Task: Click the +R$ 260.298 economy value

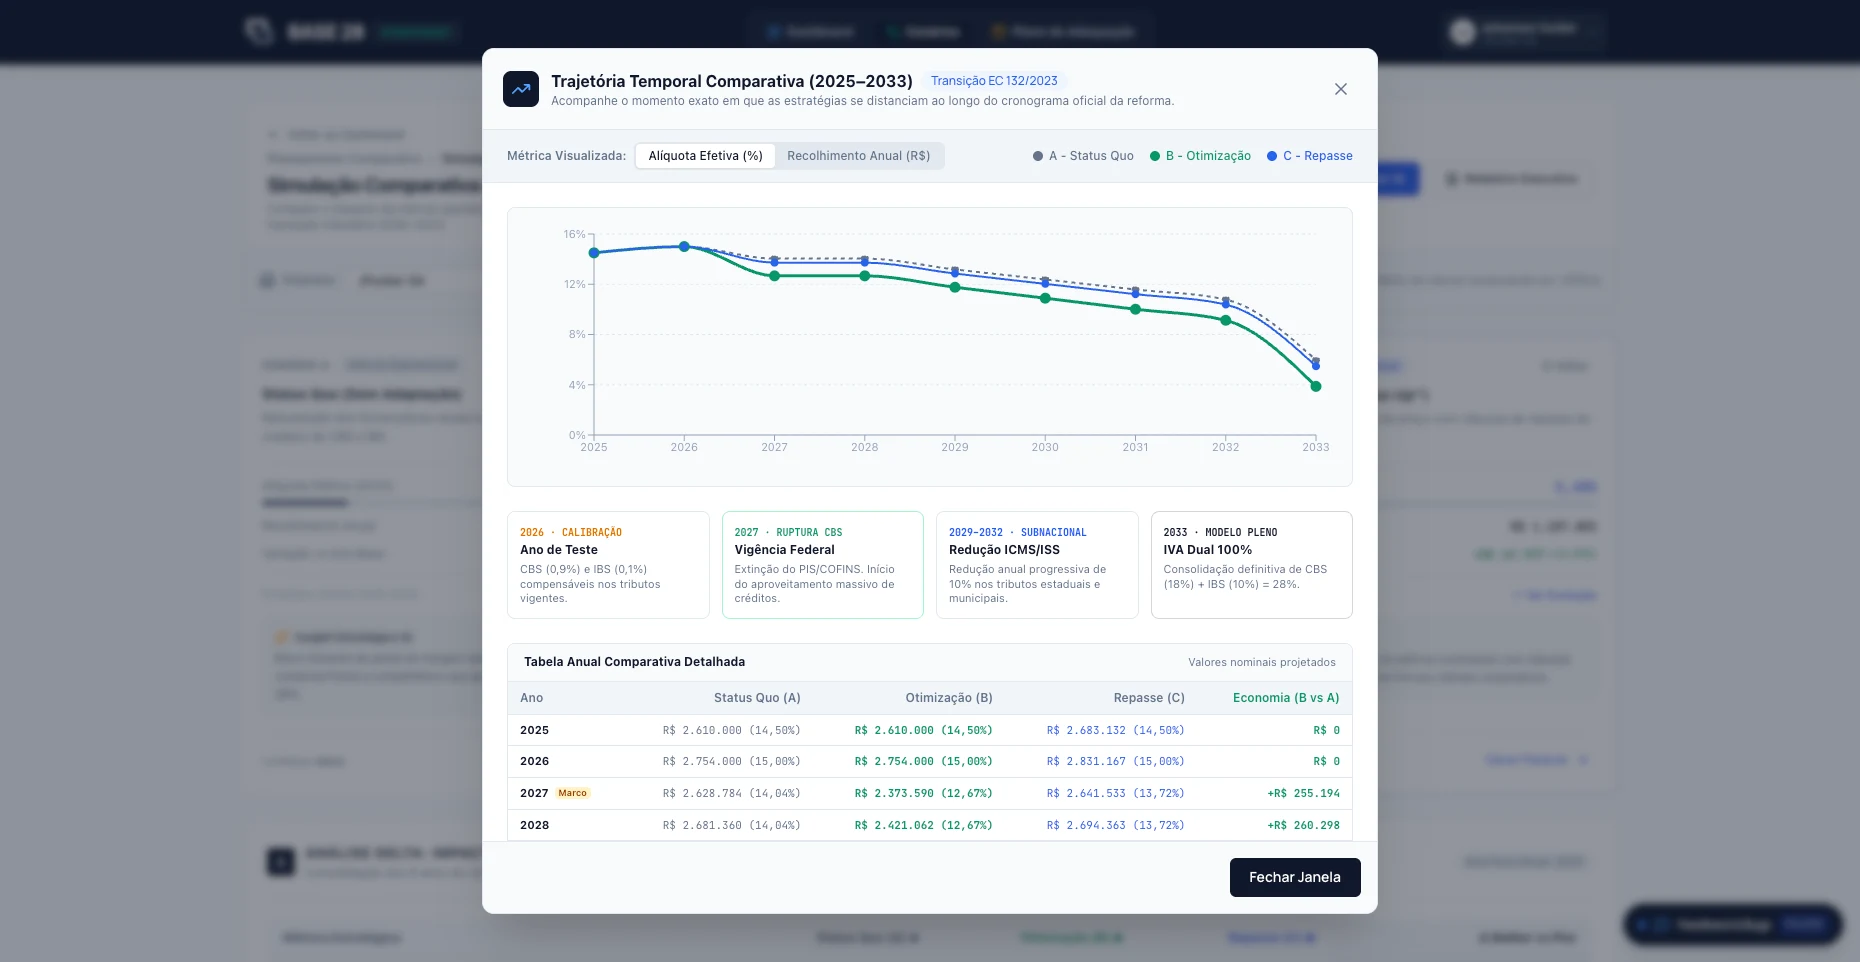Action: point(1303,825)
